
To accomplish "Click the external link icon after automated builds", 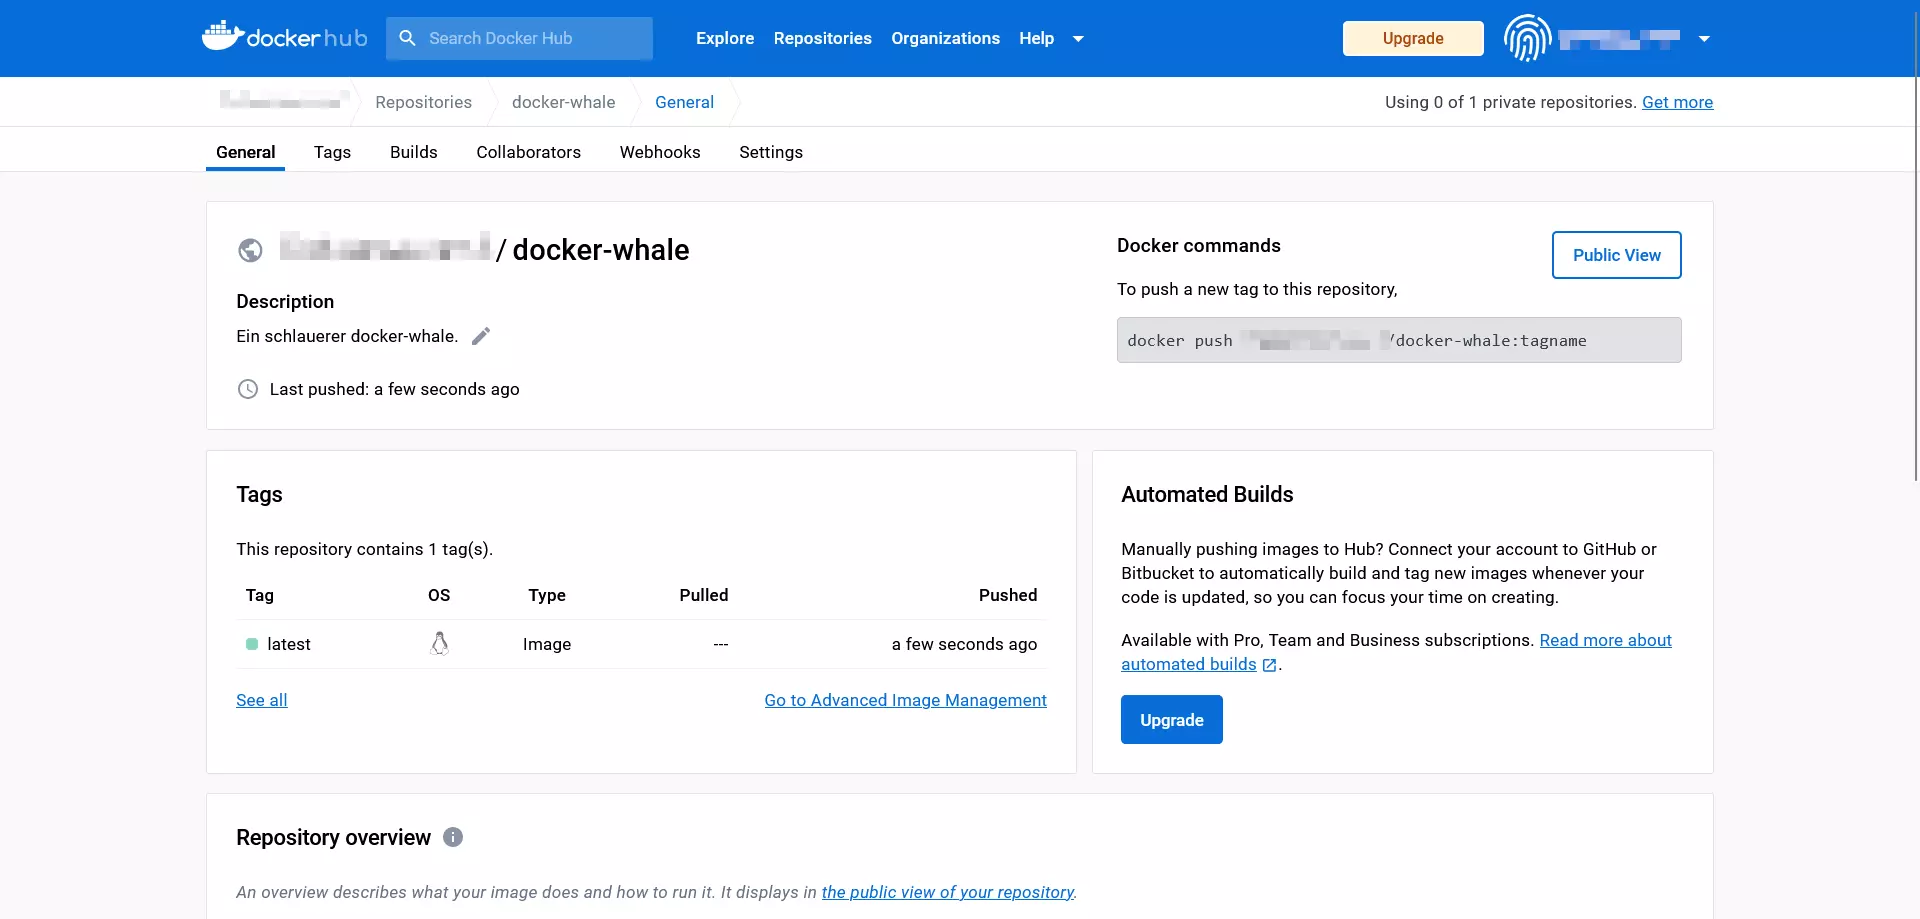I will [1270, 664].
